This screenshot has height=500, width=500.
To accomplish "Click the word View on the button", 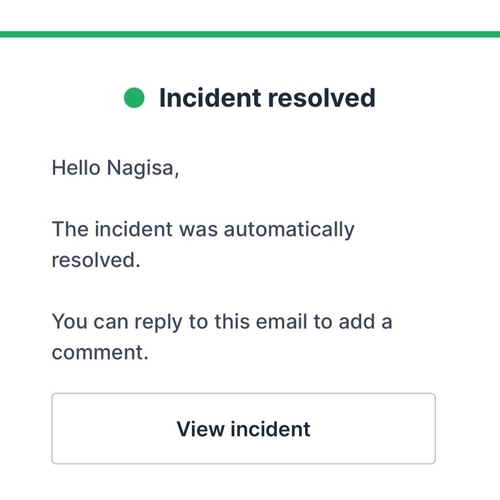I will tap(201, 429).
